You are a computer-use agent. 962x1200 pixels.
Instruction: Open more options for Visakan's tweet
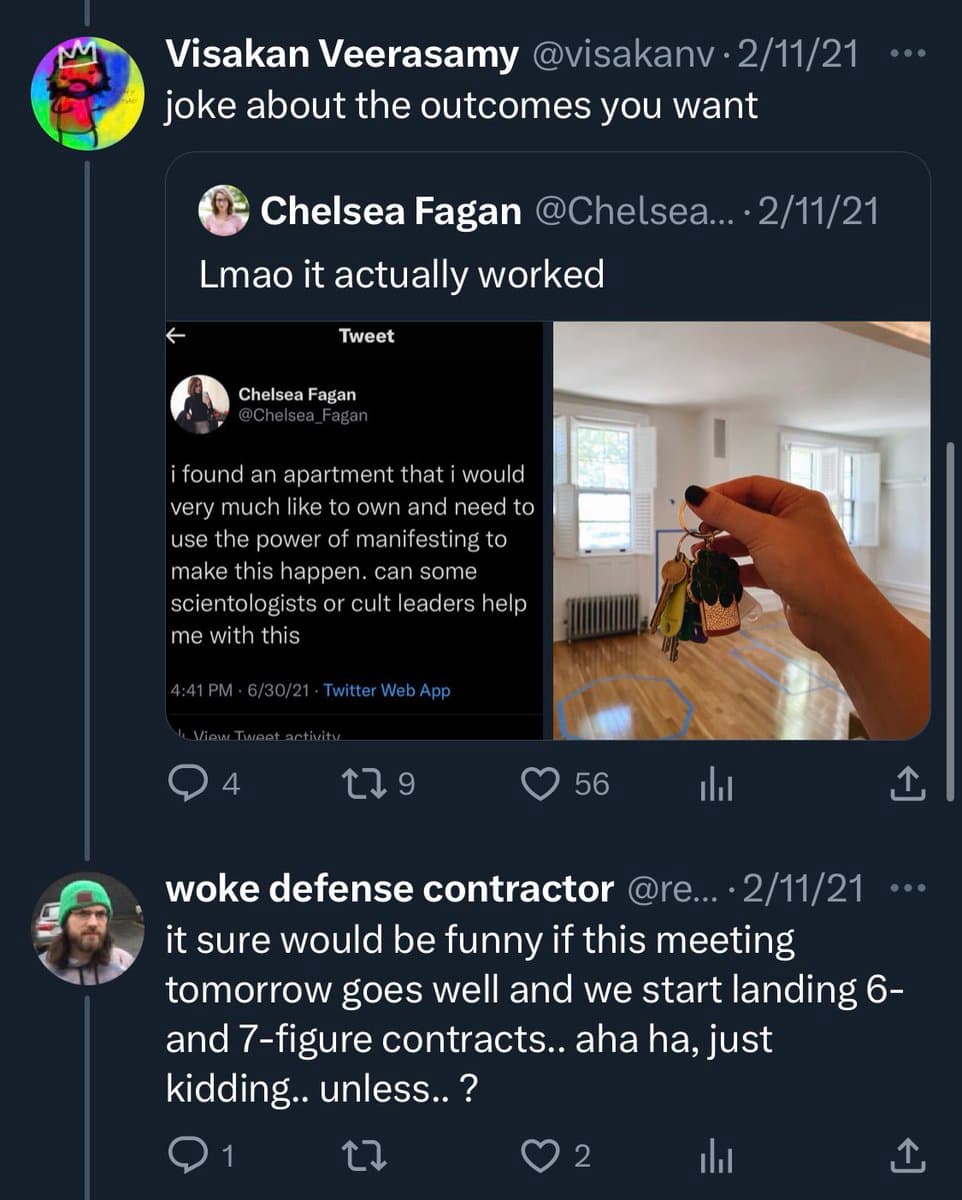(907, 55)
